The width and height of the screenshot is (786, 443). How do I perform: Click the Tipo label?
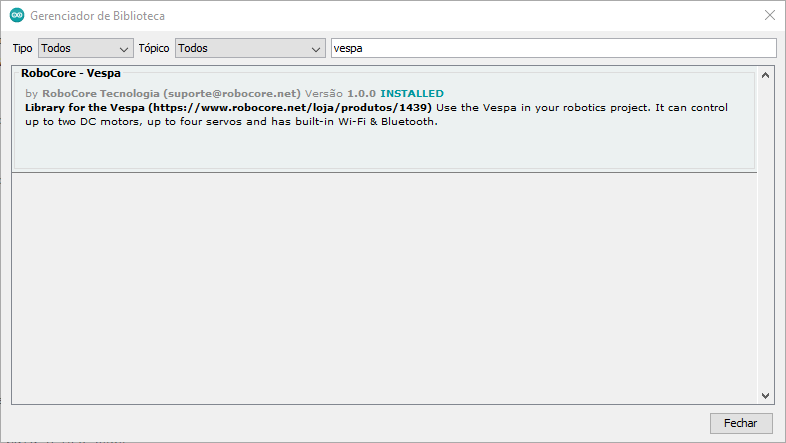pos(23,48)
